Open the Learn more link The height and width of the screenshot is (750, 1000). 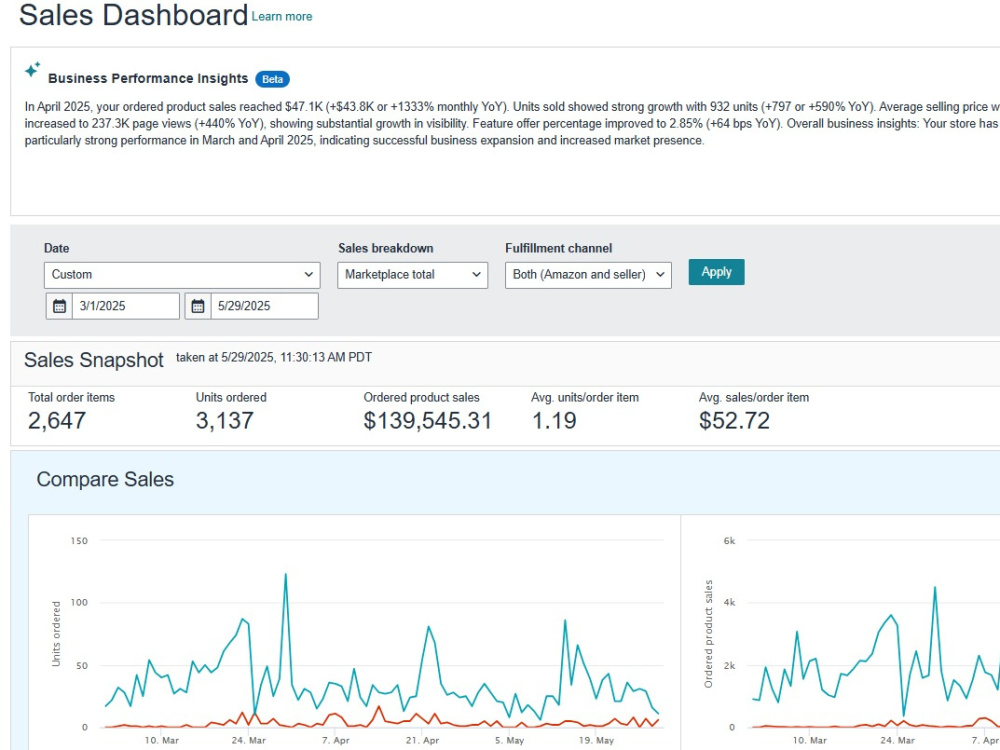pos(281,17)
